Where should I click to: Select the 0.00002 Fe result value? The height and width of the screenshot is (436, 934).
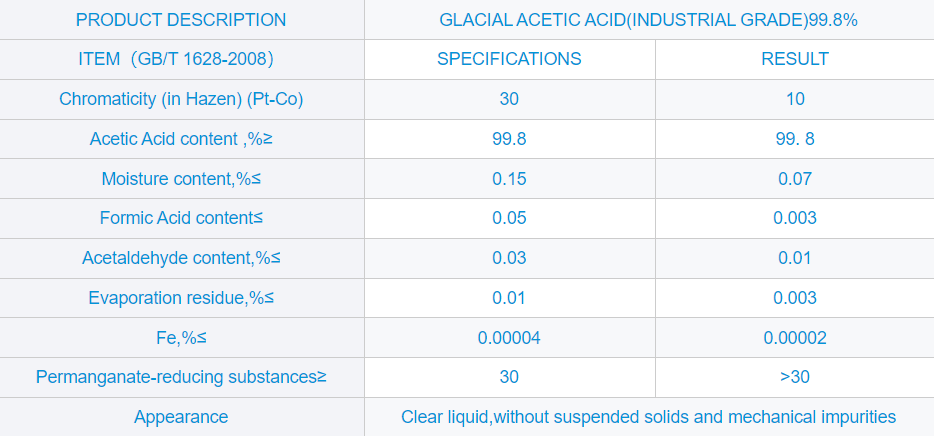[x=794, y=338]
